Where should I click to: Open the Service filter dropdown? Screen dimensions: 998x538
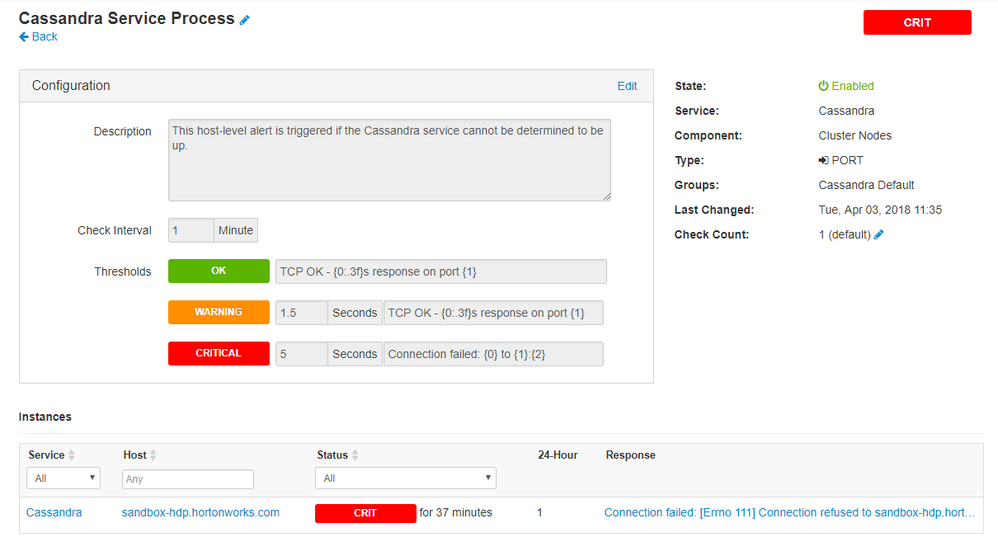click(x=64, y=478)
